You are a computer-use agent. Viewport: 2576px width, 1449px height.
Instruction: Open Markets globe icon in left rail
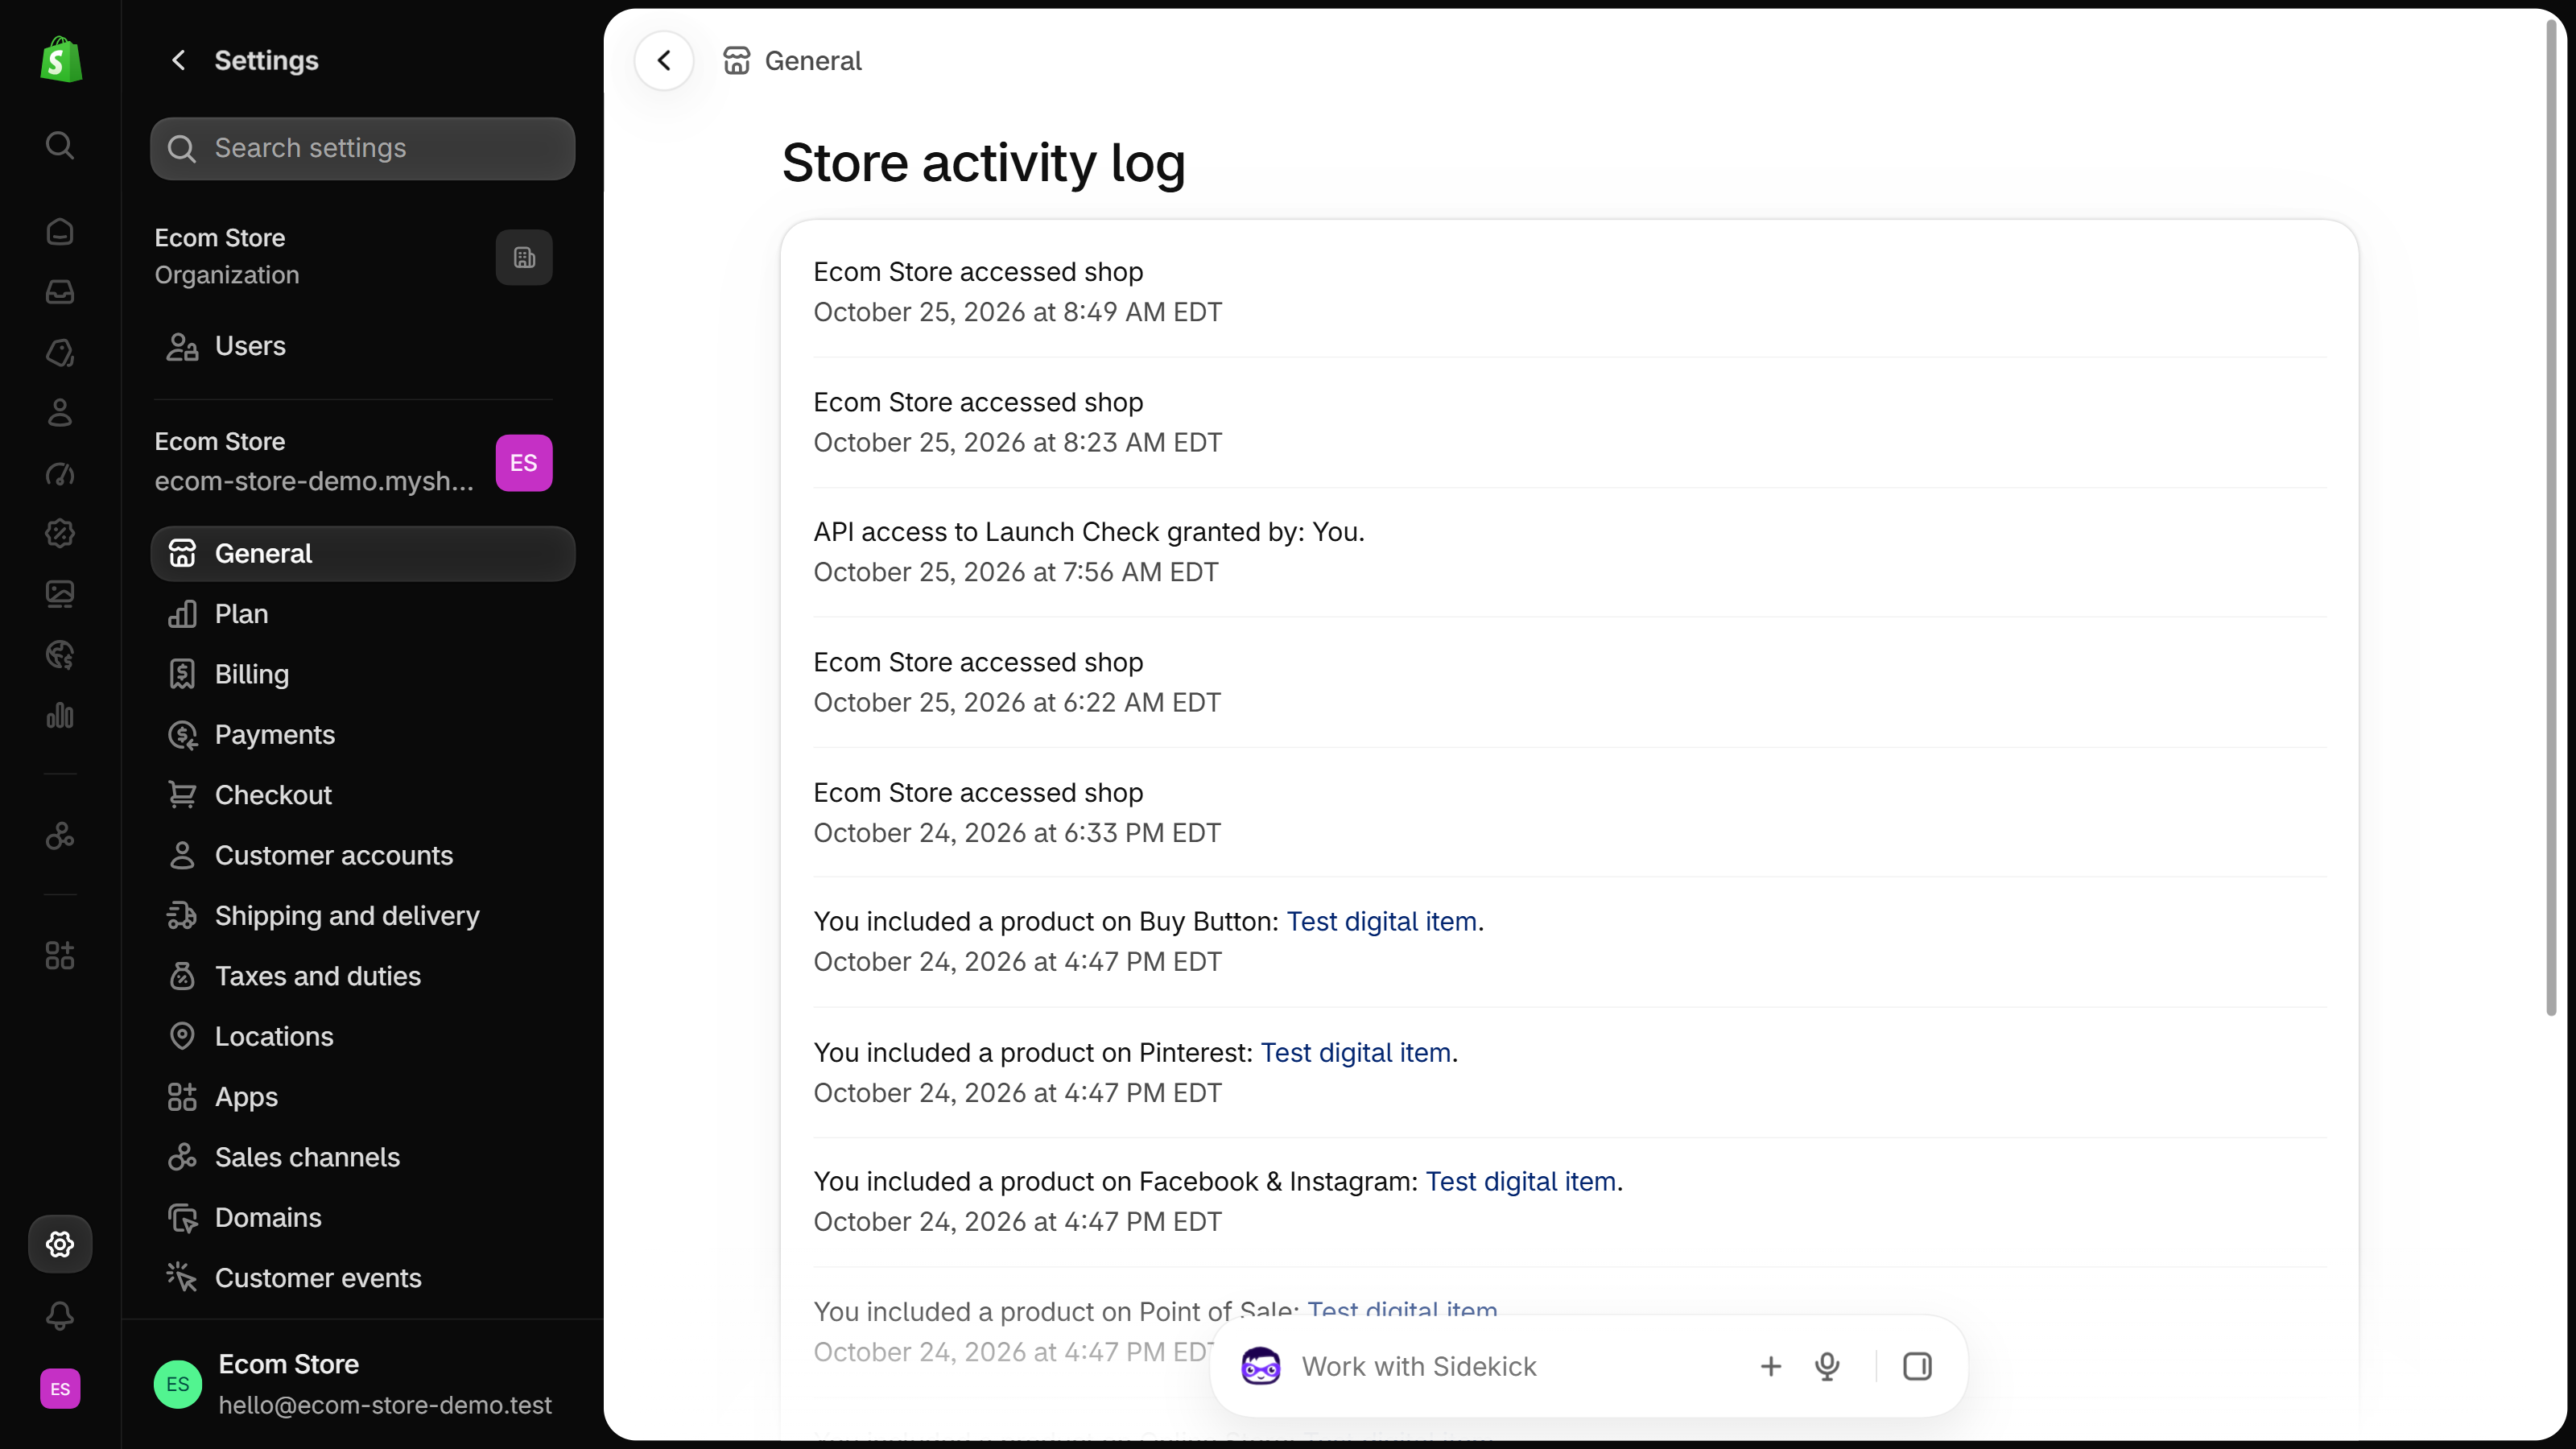click(60, 655)
